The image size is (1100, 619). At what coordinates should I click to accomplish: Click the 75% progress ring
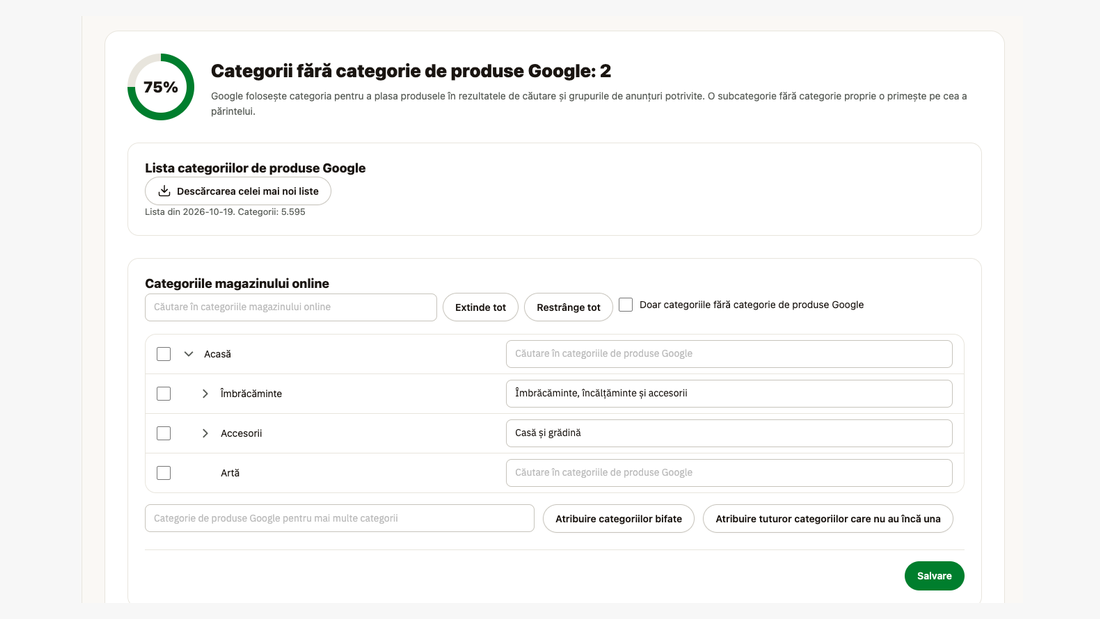(x=161, y=87)
